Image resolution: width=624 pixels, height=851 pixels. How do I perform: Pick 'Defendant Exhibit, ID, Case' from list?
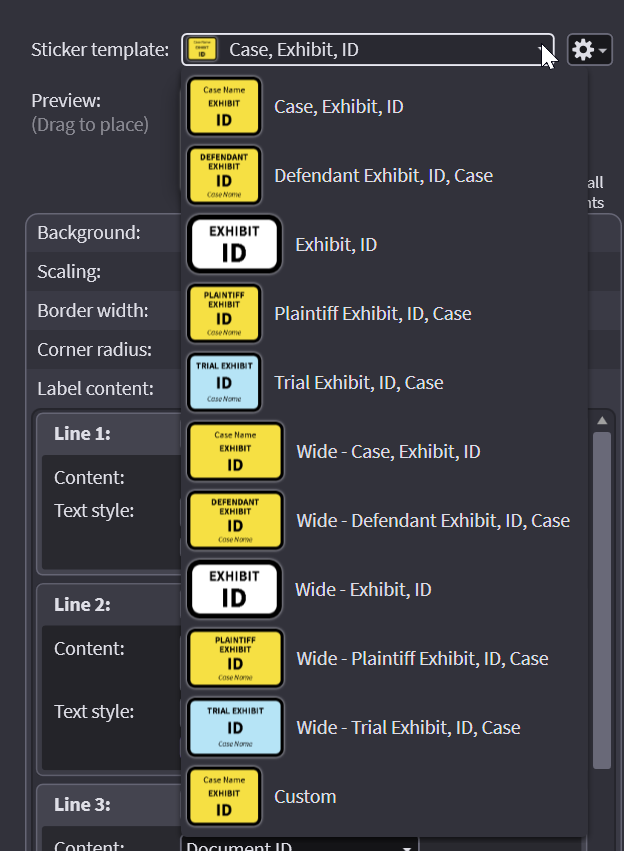(383, 175)
